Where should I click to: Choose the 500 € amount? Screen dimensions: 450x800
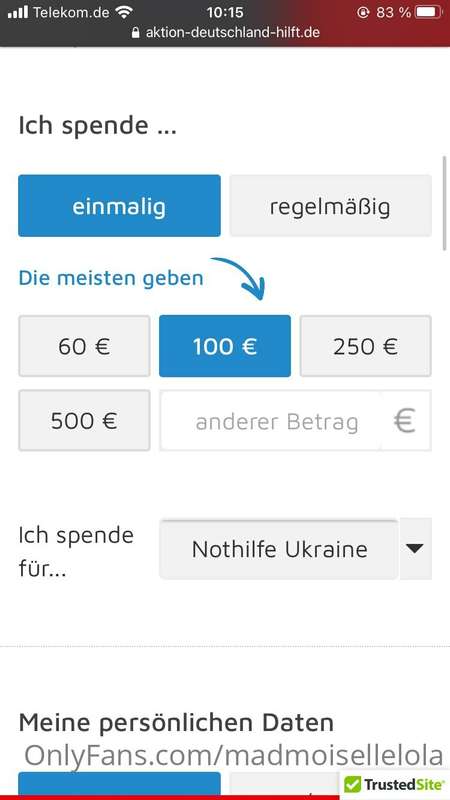tap(84, 421)
